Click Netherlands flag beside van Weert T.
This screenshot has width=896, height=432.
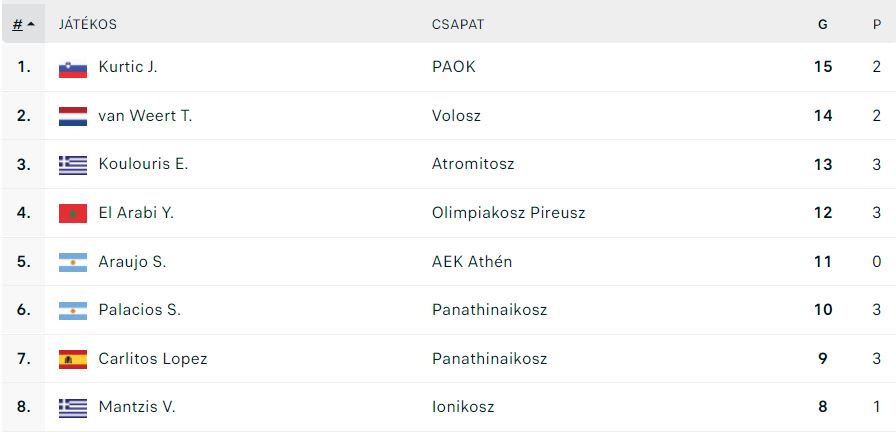(73, 116)
